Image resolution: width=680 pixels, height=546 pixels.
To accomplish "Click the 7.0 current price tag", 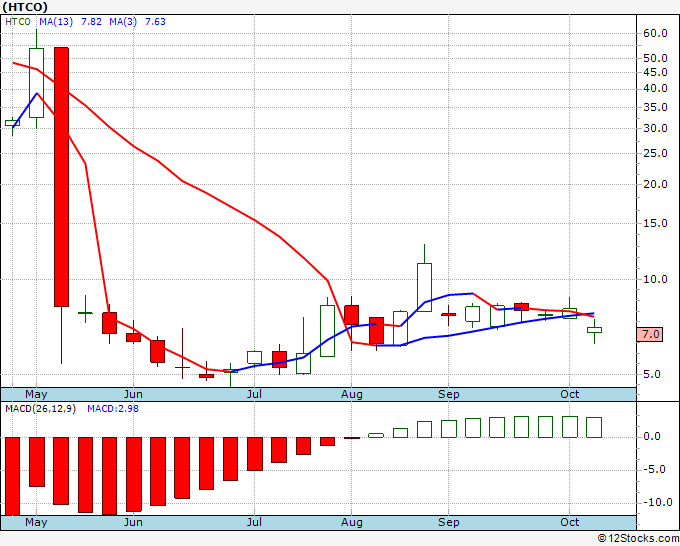I will (650, 334).
